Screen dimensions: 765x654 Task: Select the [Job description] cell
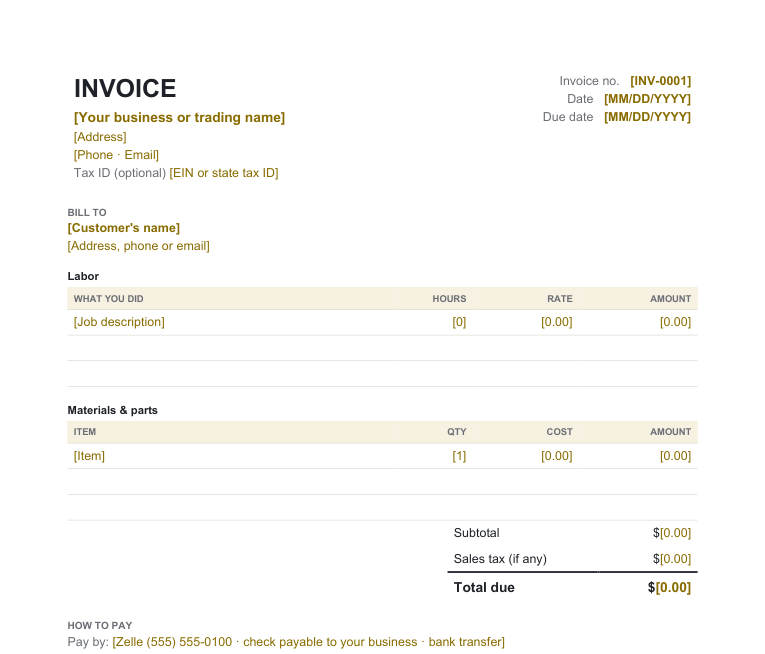pyautogui.click(x=119, y=322)
